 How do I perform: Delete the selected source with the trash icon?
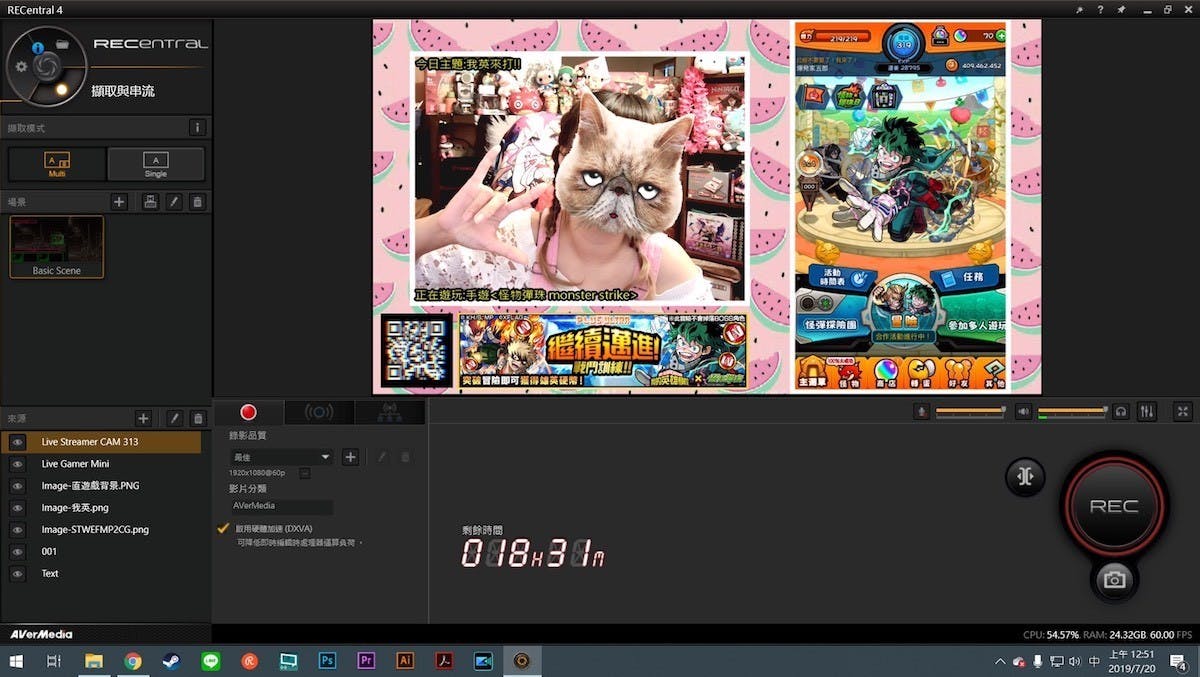[198, 419]
